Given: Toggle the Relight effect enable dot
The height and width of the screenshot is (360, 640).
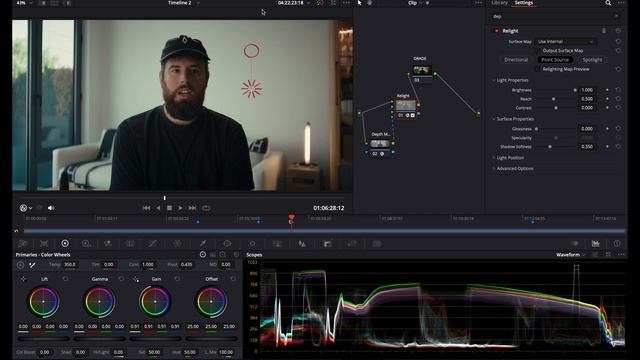Looking at the screenshot, I should [497, 31].
